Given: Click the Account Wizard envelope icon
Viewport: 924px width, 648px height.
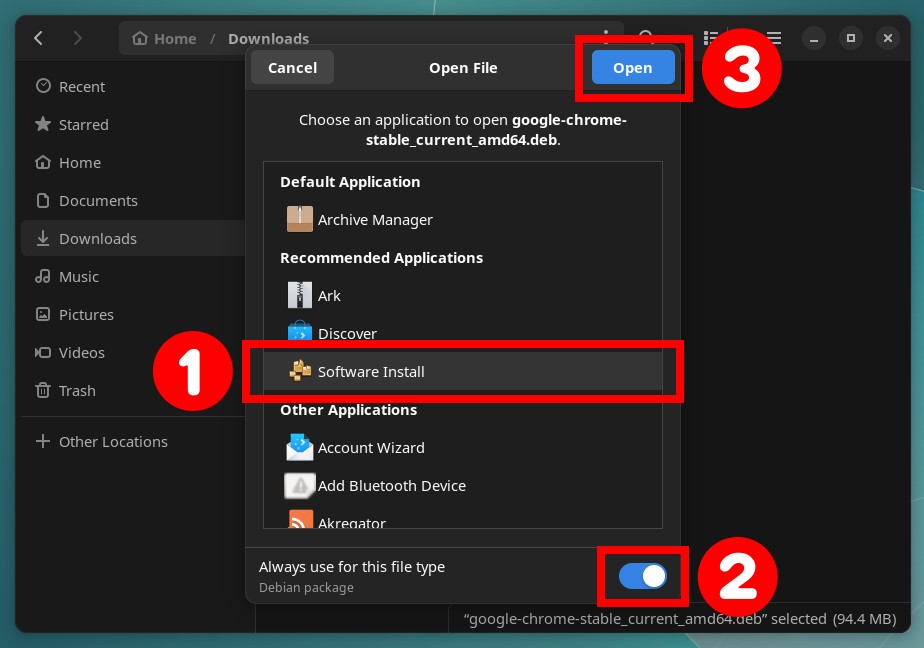Looking at the screenshot, I should 299,447.
